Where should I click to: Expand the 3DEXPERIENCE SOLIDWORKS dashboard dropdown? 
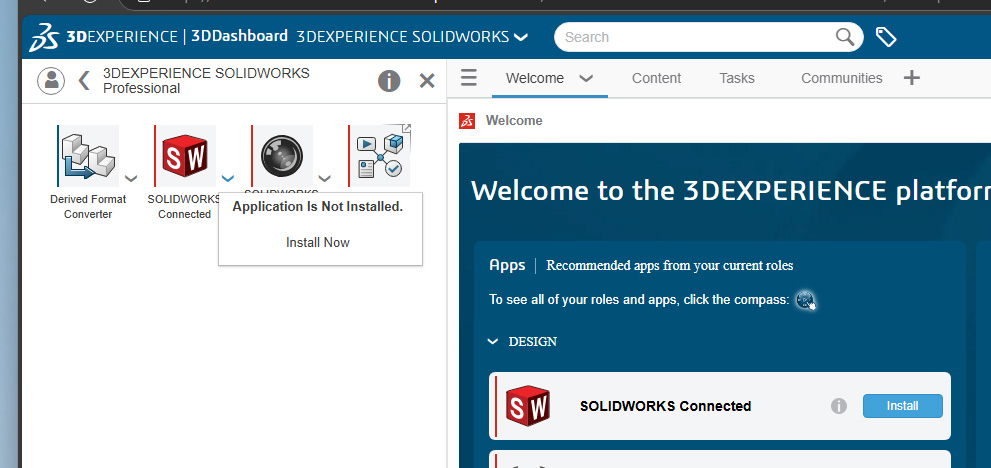521,37
